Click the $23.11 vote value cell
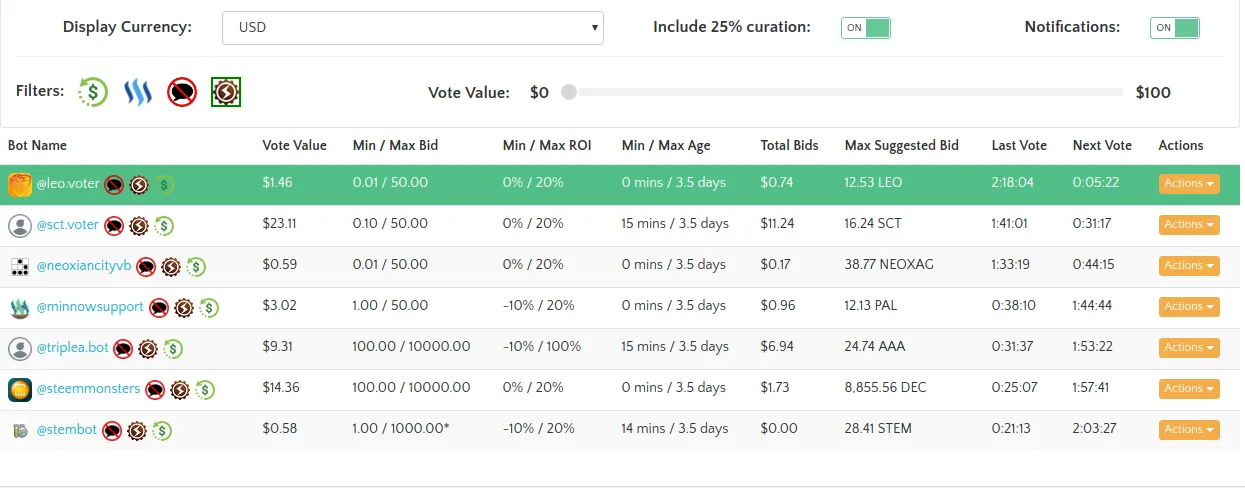The width and height of the screenshot is (1245, 488). point(279,224)
